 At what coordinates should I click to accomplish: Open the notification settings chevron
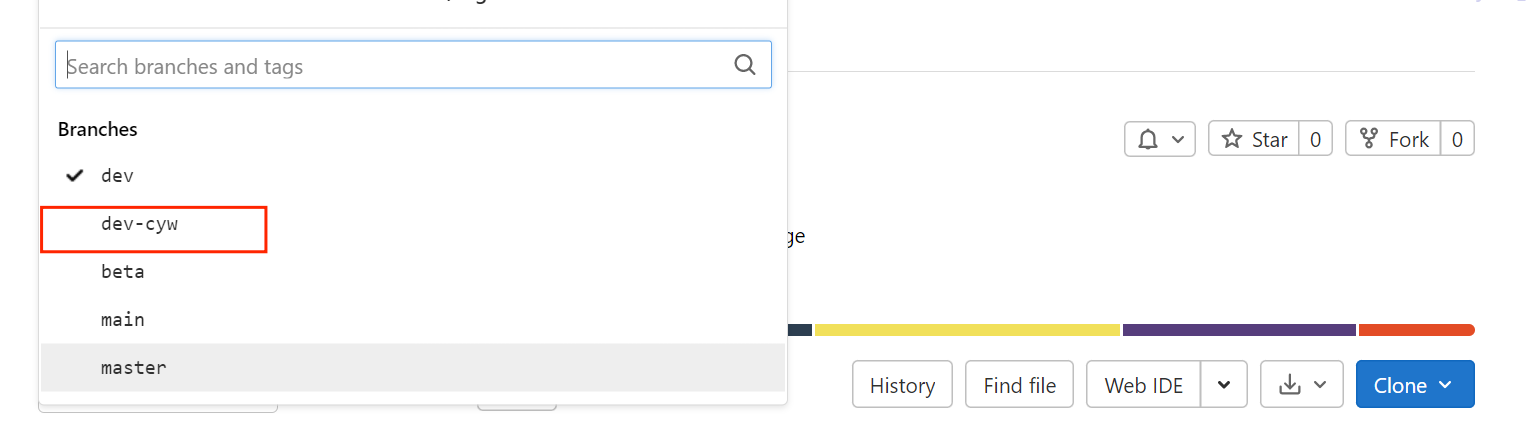pos(1179,139)
